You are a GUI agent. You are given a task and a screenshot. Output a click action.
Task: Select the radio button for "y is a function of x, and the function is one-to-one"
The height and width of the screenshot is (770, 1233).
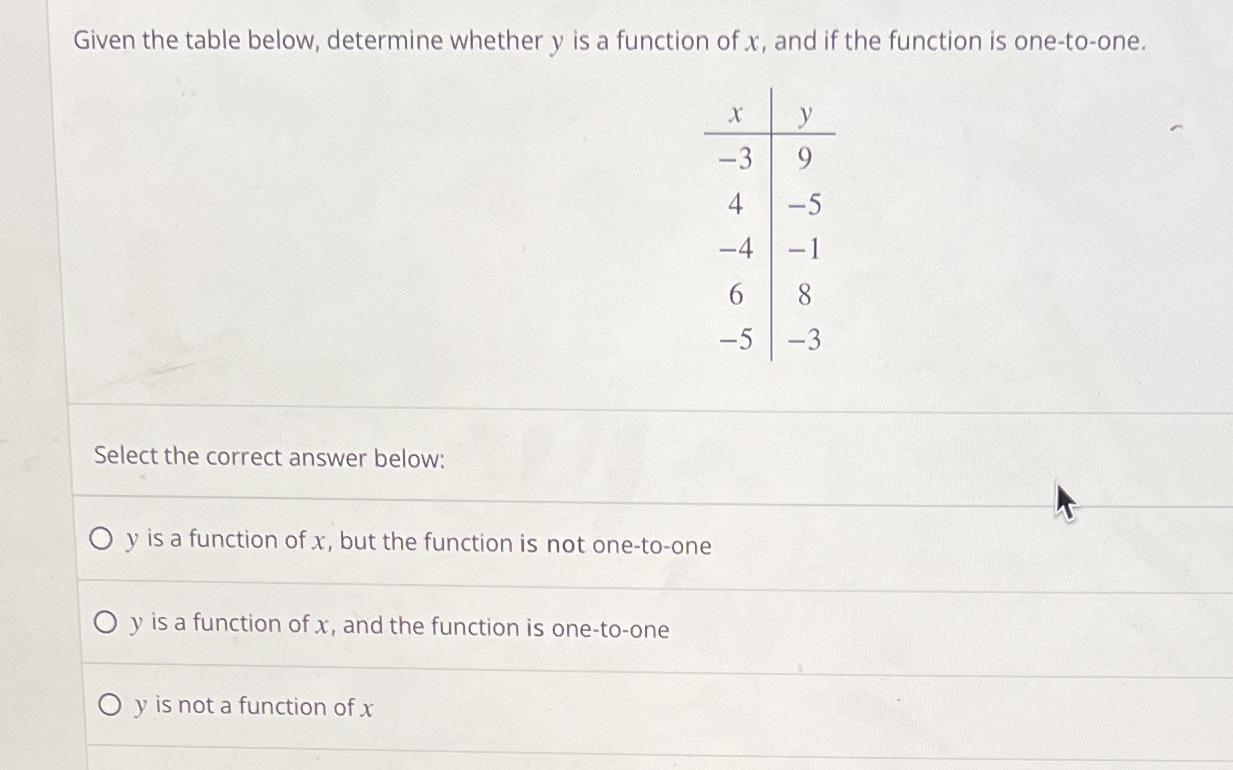coord(106,622)
